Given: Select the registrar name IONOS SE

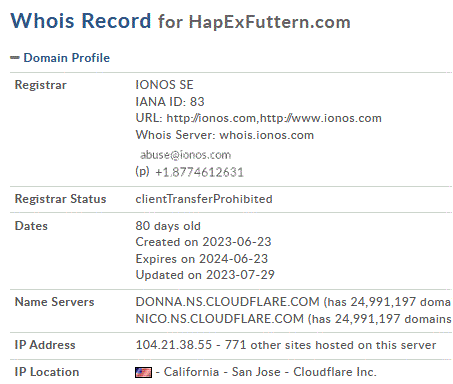Looking at the screenshot, I should pos(164,85).
